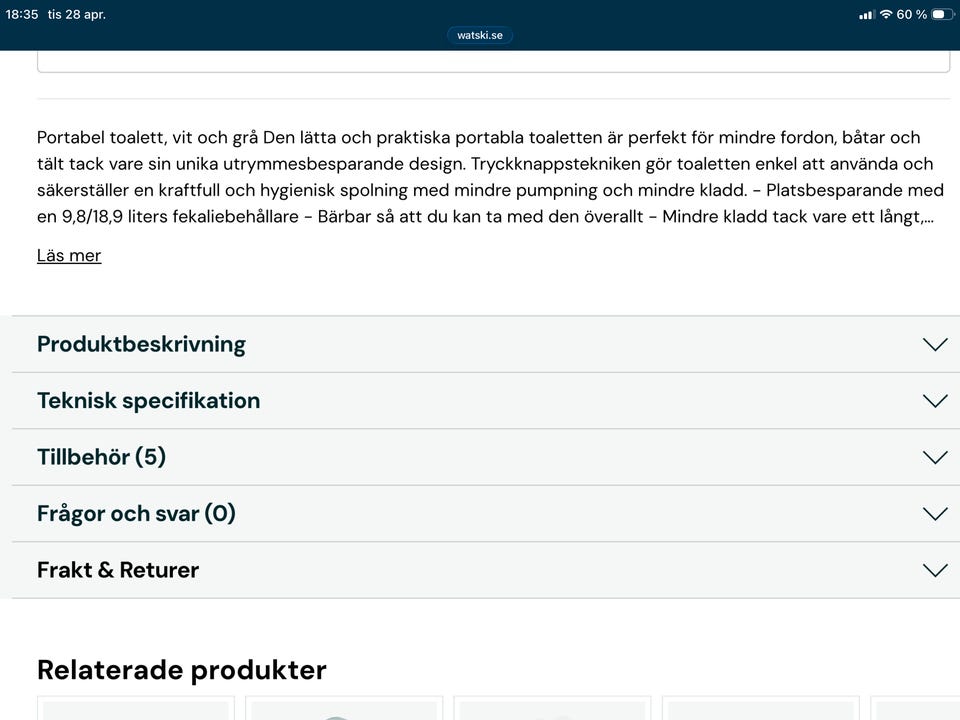Tap the watski.se address pill

tap(480, 35)
